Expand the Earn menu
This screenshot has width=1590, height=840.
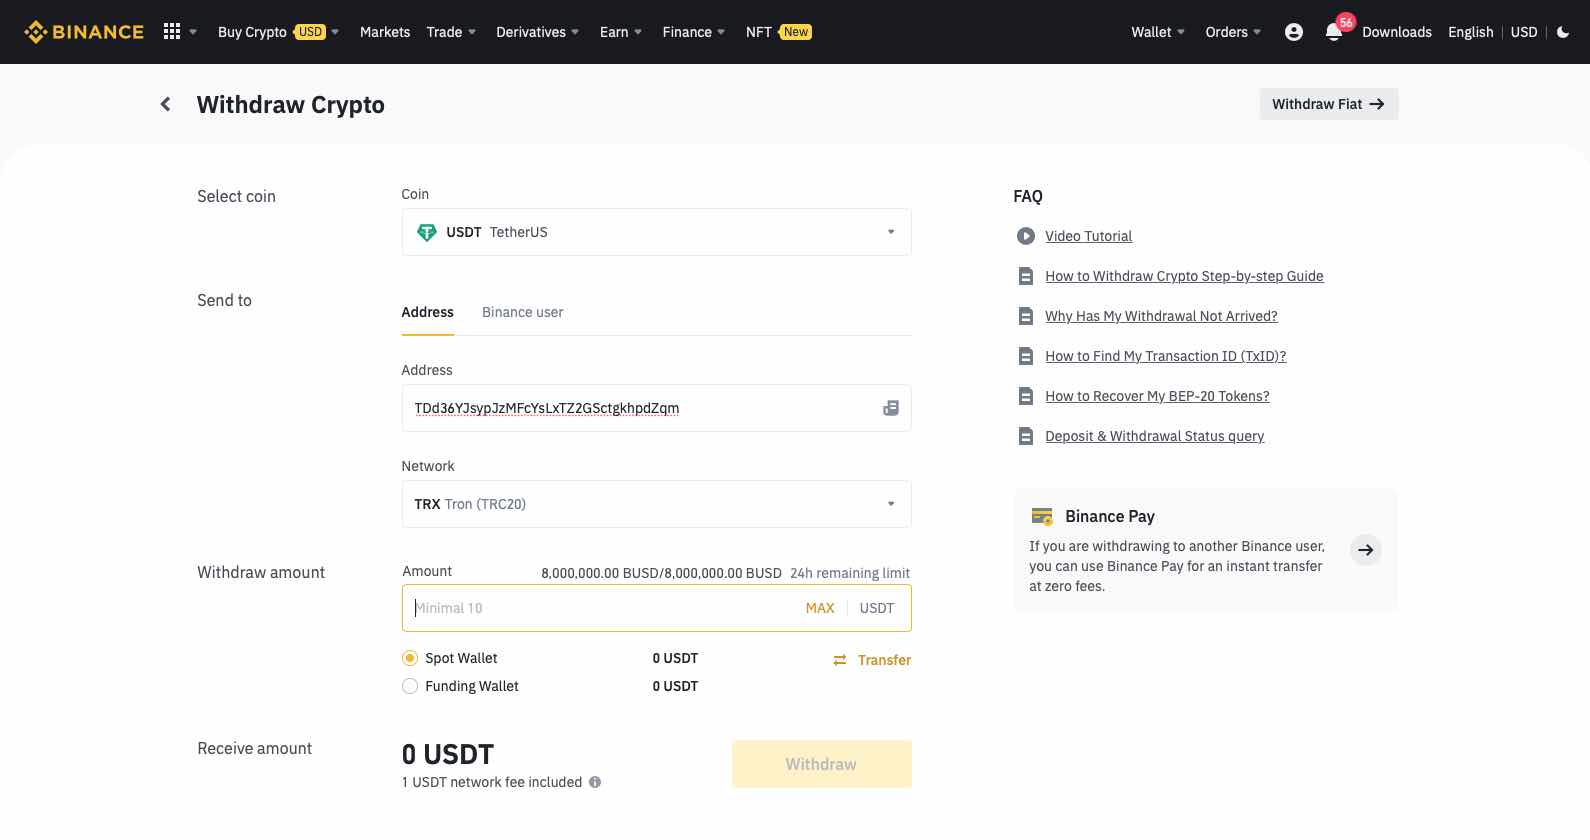pos(621,32)
